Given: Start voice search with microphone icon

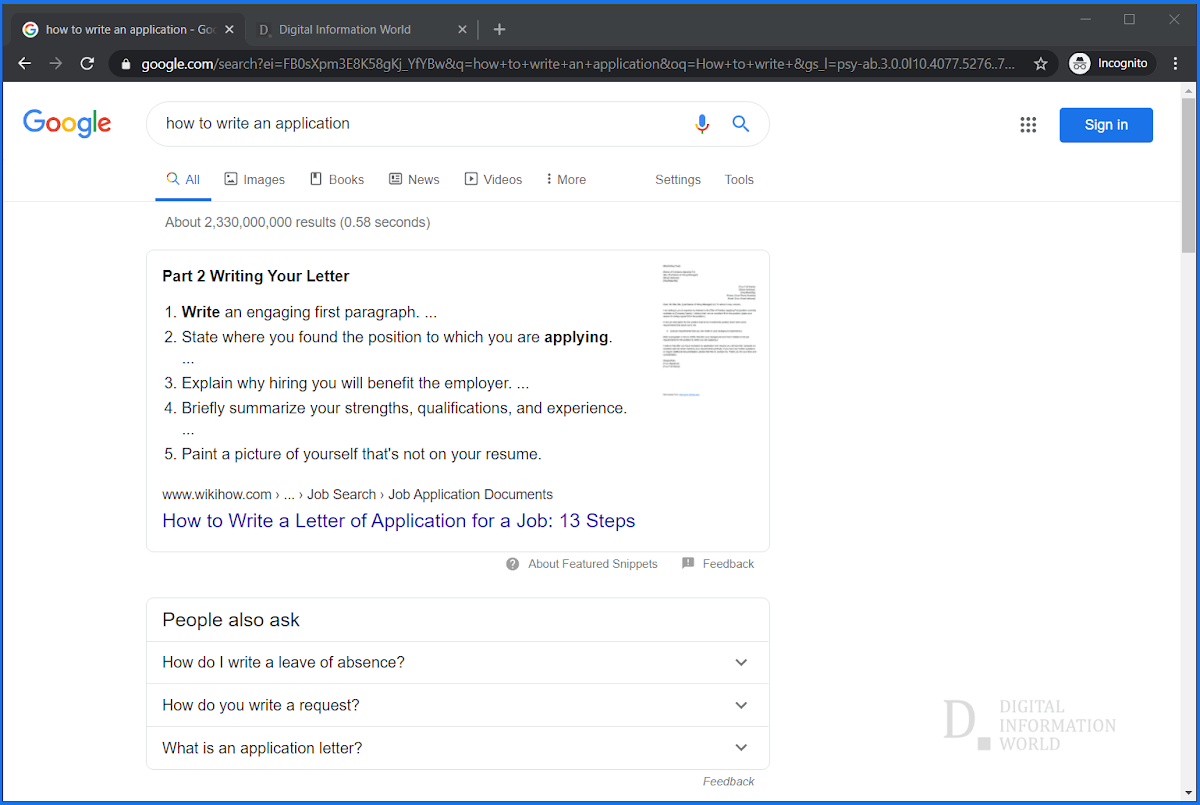Looking at the screenshot, I should 702,124.
